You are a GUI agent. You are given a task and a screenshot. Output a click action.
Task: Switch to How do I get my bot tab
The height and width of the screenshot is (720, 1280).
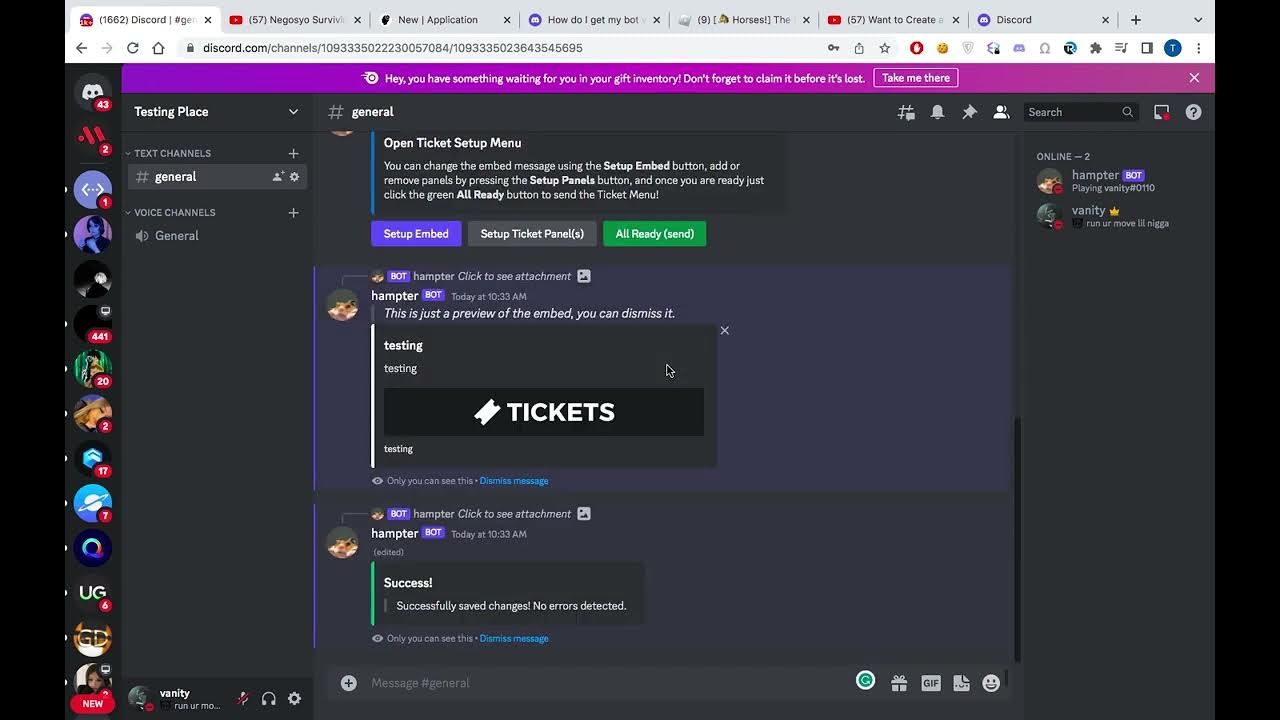click(x=595, y=20)
